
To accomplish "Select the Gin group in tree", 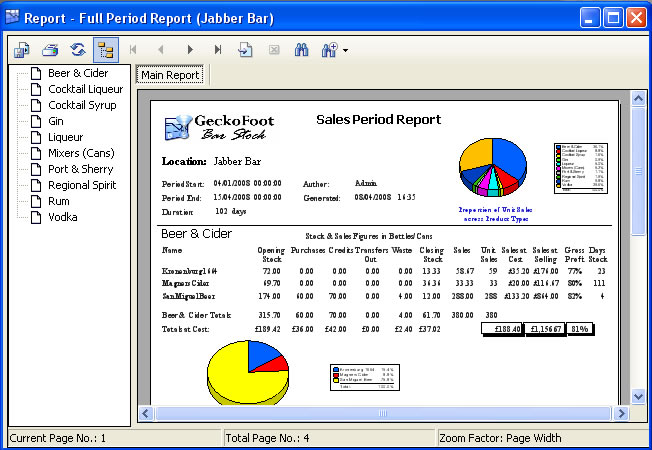I will pyautogui.click(x=58, y=121).
